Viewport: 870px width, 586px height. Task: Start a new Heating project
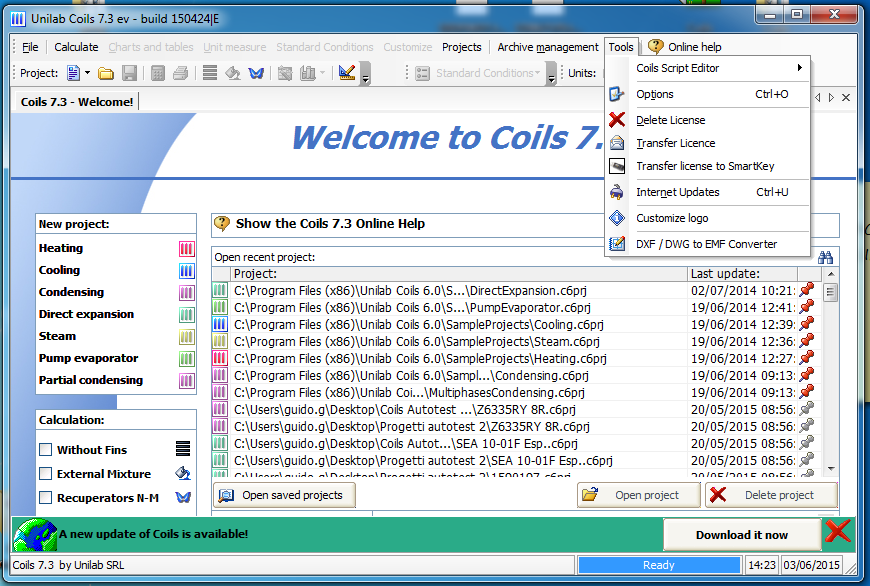[x=60, y=248]
